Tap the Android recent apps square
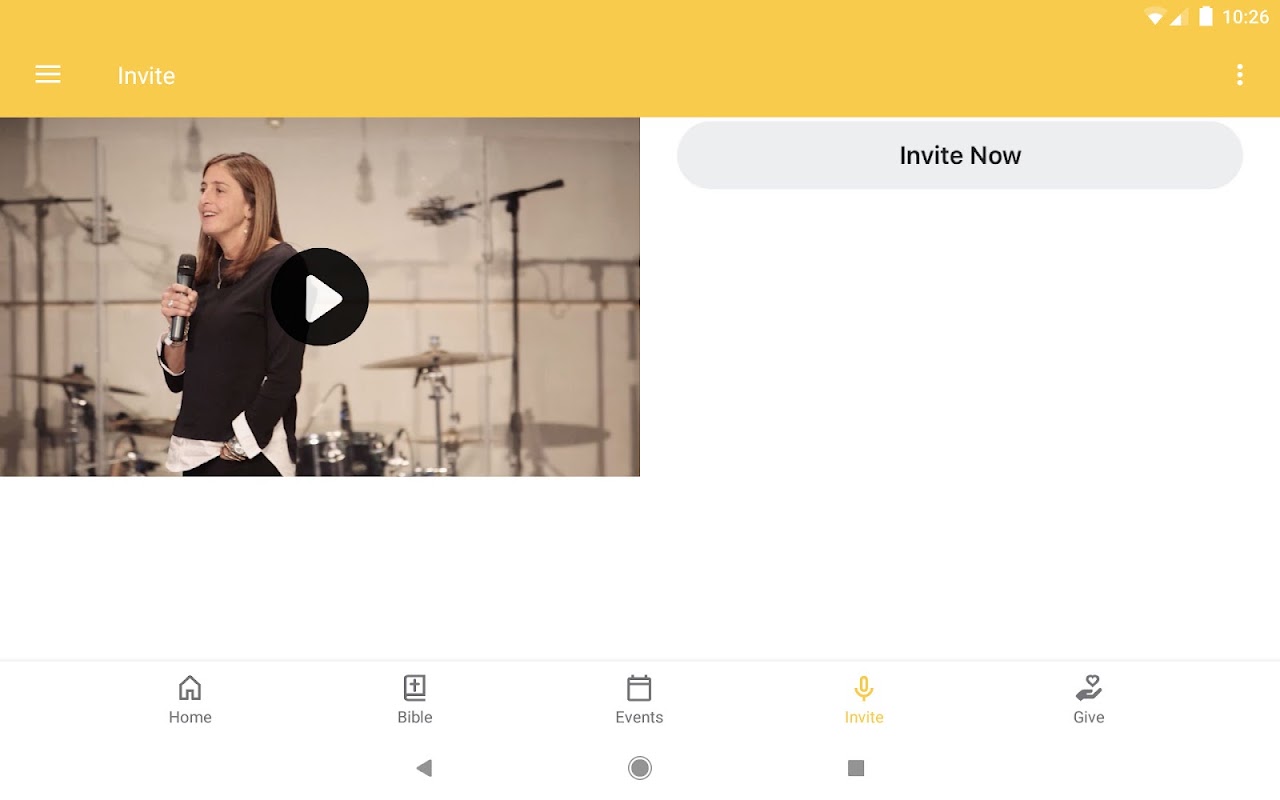This screenshot has height=800, width=1280. (x=856, y=768)
